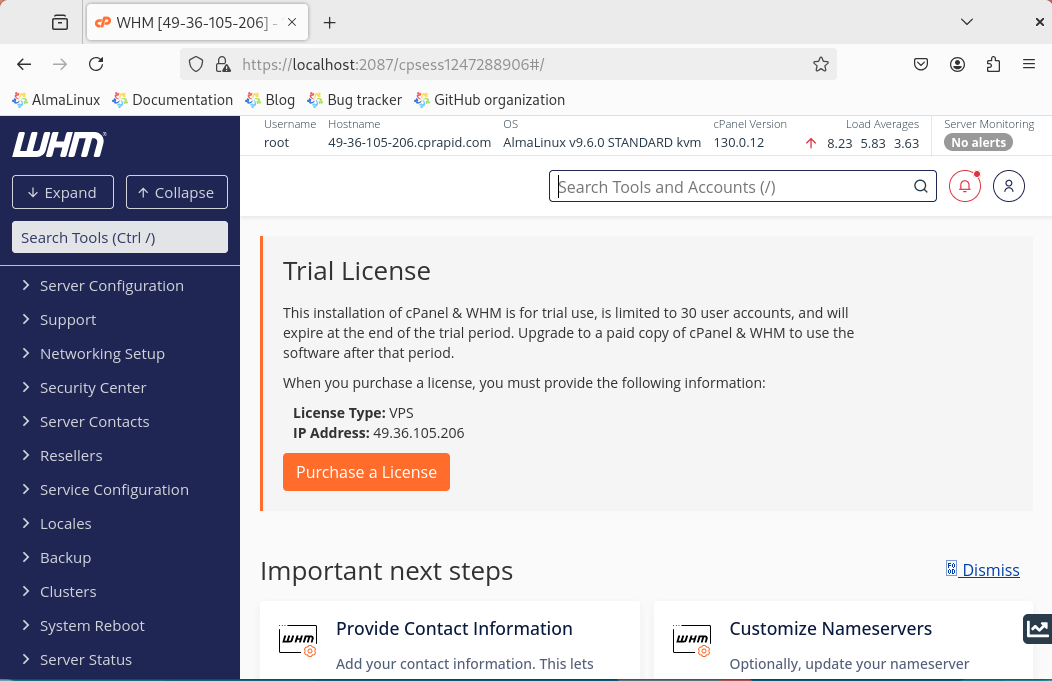Image resolution: width=1052 pixels, height=681 pixels.
Task: Click the reload page icon
Action: (96, 63)
